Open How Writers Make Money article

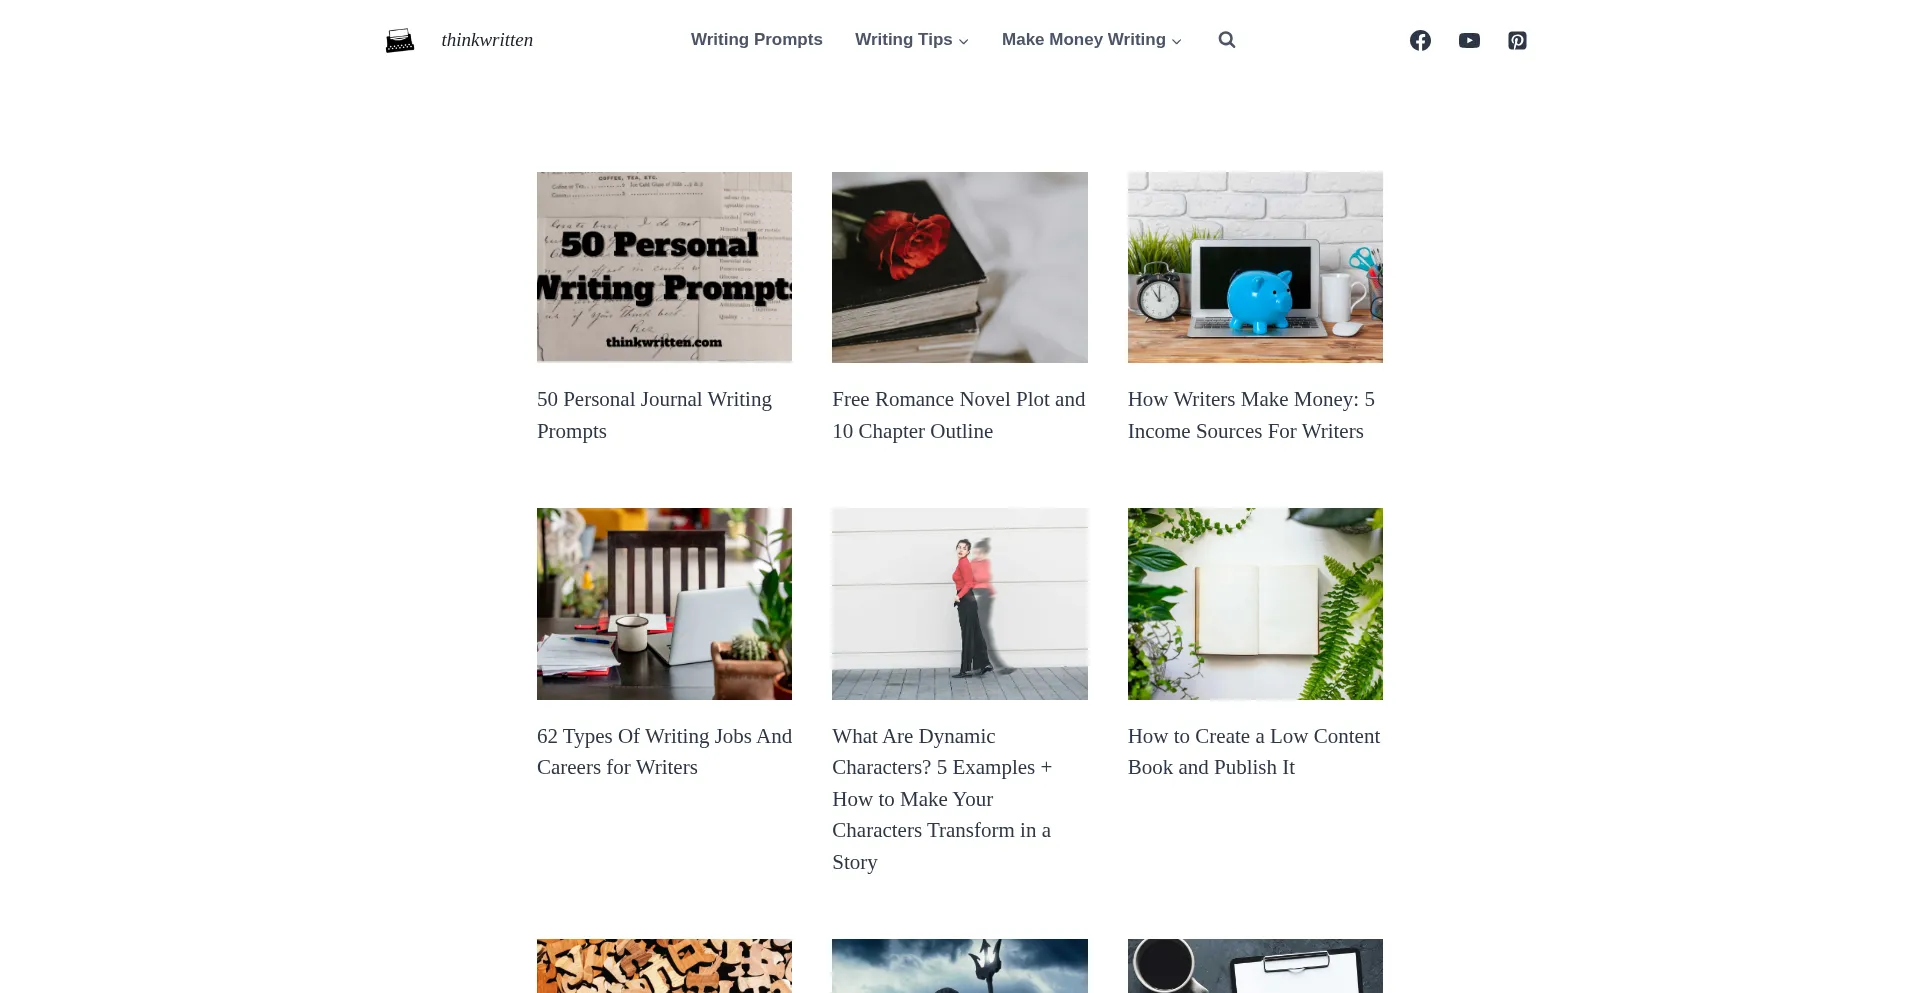click(1251, 415)
